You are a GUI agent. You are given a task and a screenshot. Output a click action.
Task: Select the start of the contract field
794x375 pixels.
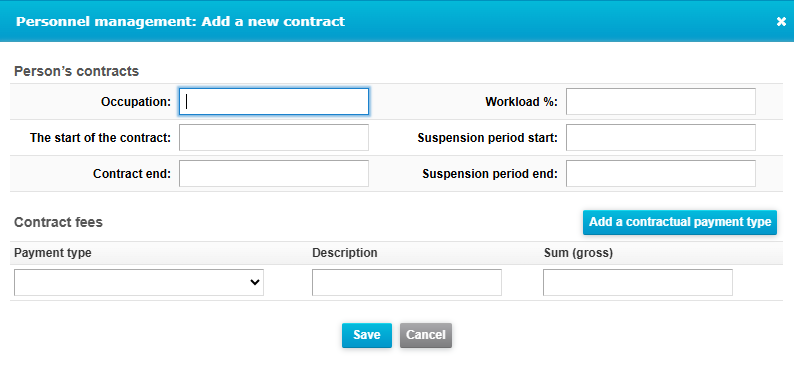tap(274, 138)
